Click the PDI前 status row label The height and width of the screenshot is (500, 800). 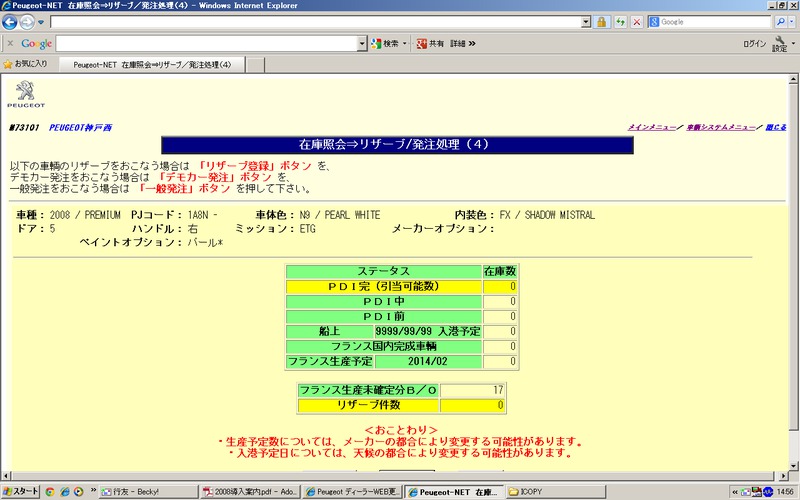(x=384, y=316)
